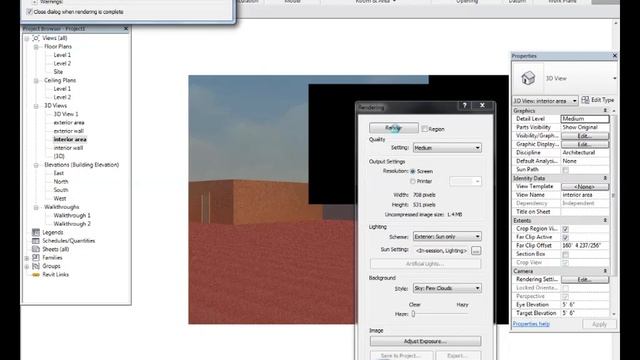Image resolution: width=640 pixels, height=360 pixels.
Task: Select exterior wall view
Action: 69,131
